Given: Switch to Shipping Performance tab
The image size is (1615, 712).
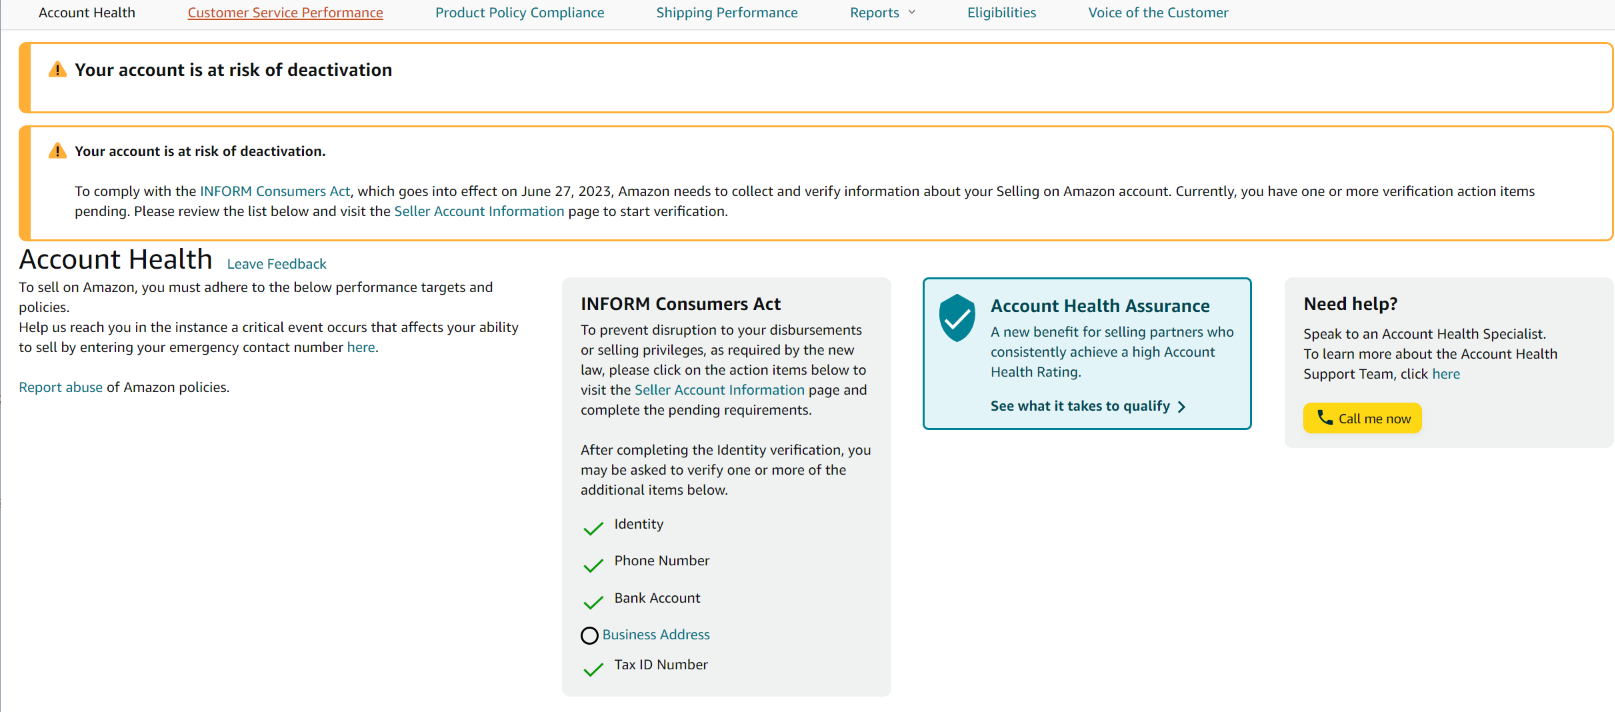Looking at the screenshot, I should tap(727, 13).
